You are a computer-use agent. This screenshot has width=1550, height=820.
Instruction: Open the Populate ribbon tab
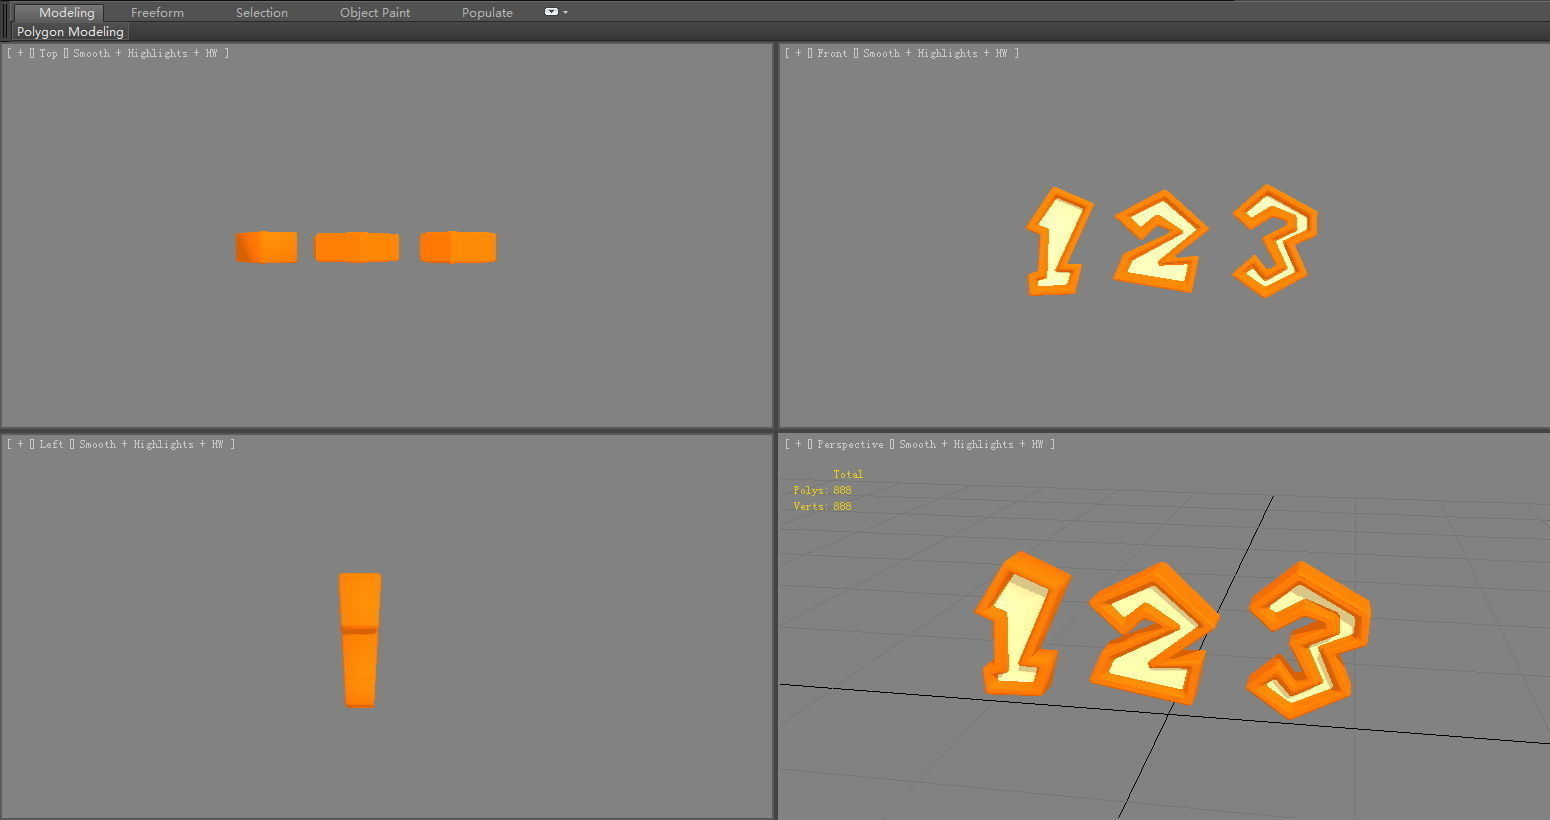click(487, 12)
